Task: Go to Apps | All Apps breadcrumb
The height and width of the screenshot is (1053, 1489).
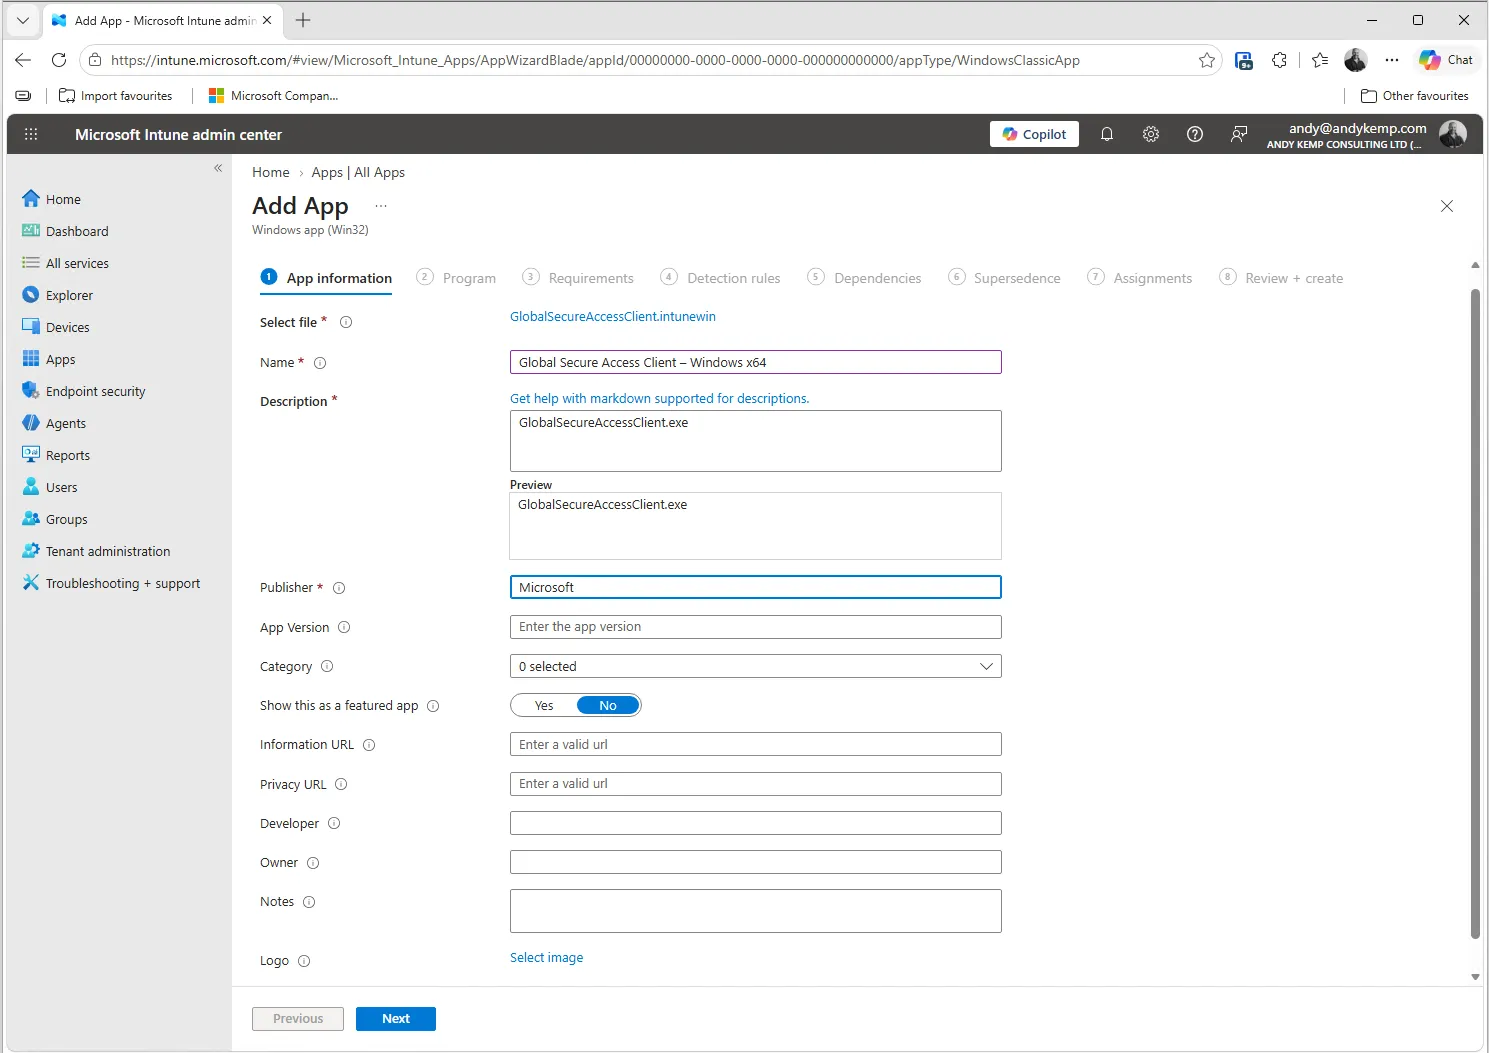Action: (x=358, y=172)
